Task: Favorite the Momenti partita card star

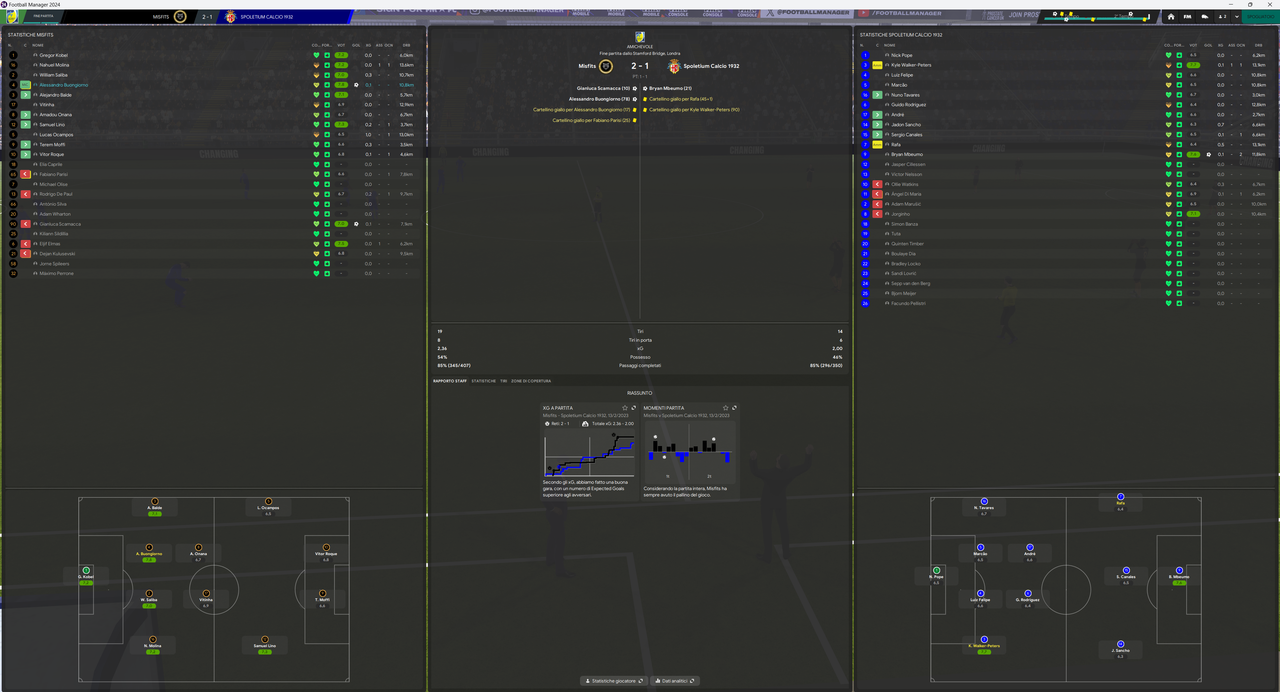Action: coord(726,408)
